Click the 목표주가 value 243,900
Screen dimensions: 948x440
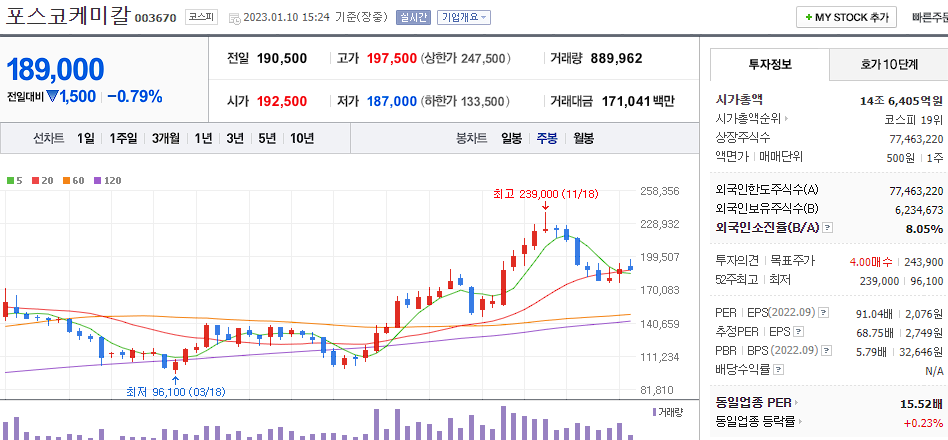[x=924, y=262]
